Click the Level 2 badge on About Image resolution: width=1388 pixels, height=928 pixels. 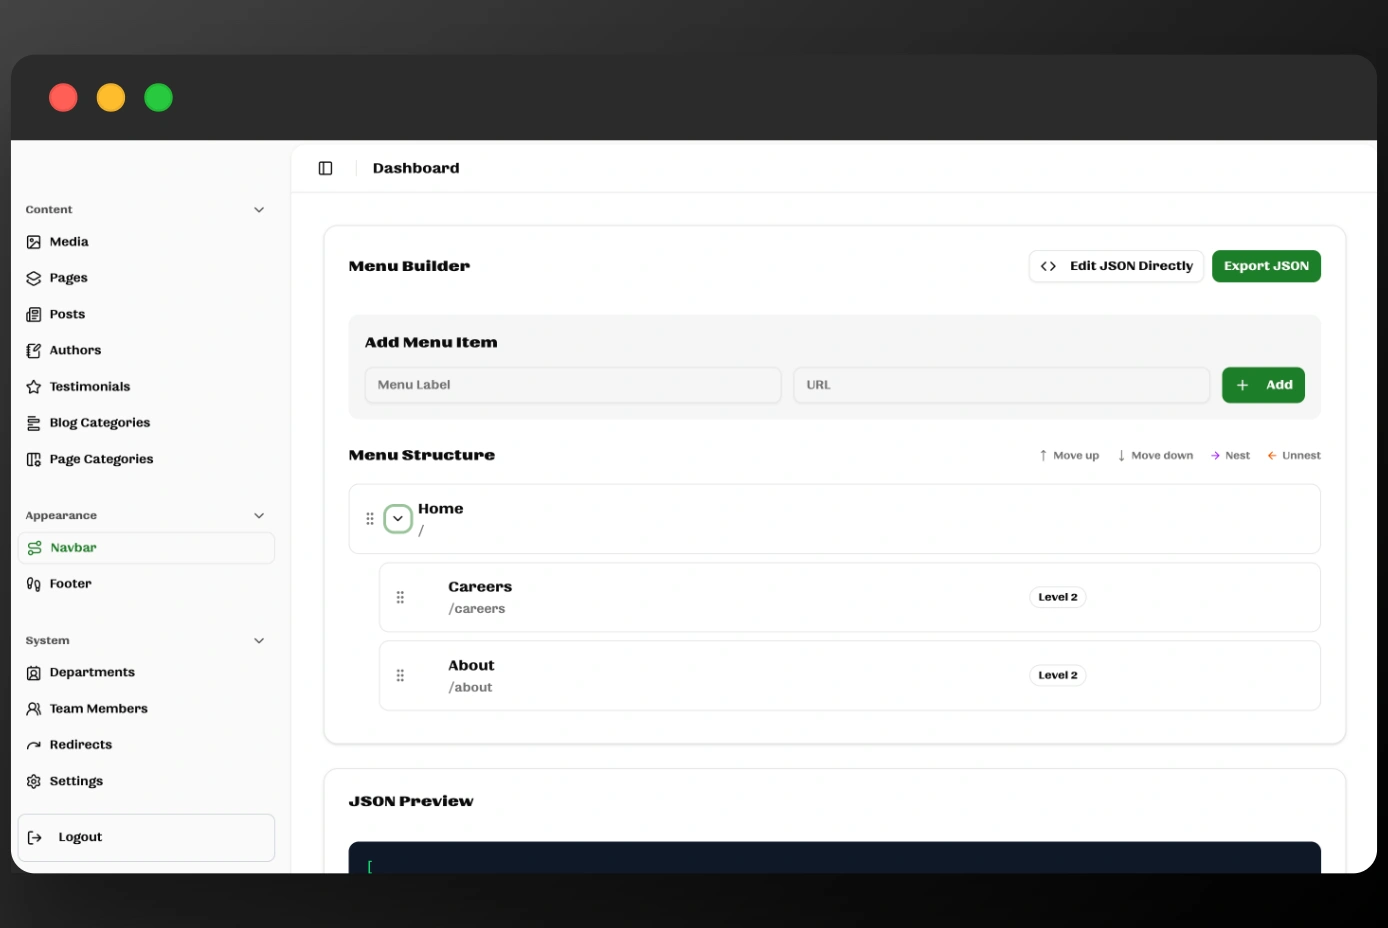click(1058, 675)
